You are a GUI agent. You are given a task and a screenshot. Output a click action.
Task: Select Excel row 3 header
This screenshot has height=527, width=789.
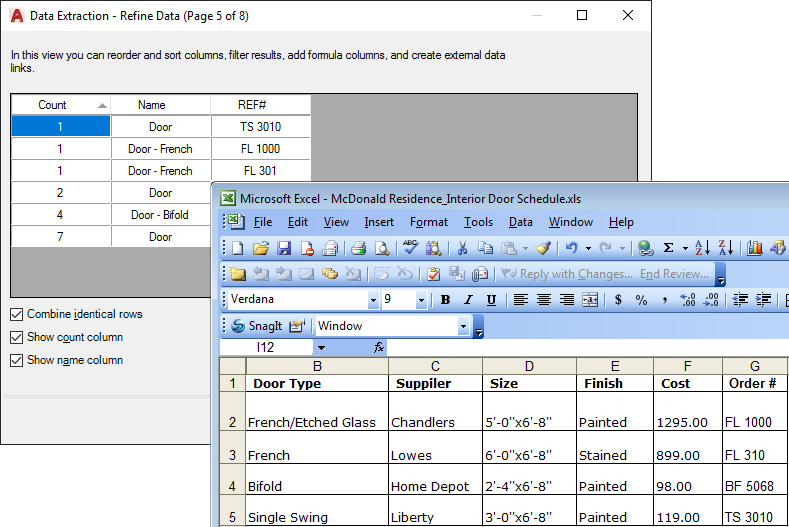pos(232,447)
